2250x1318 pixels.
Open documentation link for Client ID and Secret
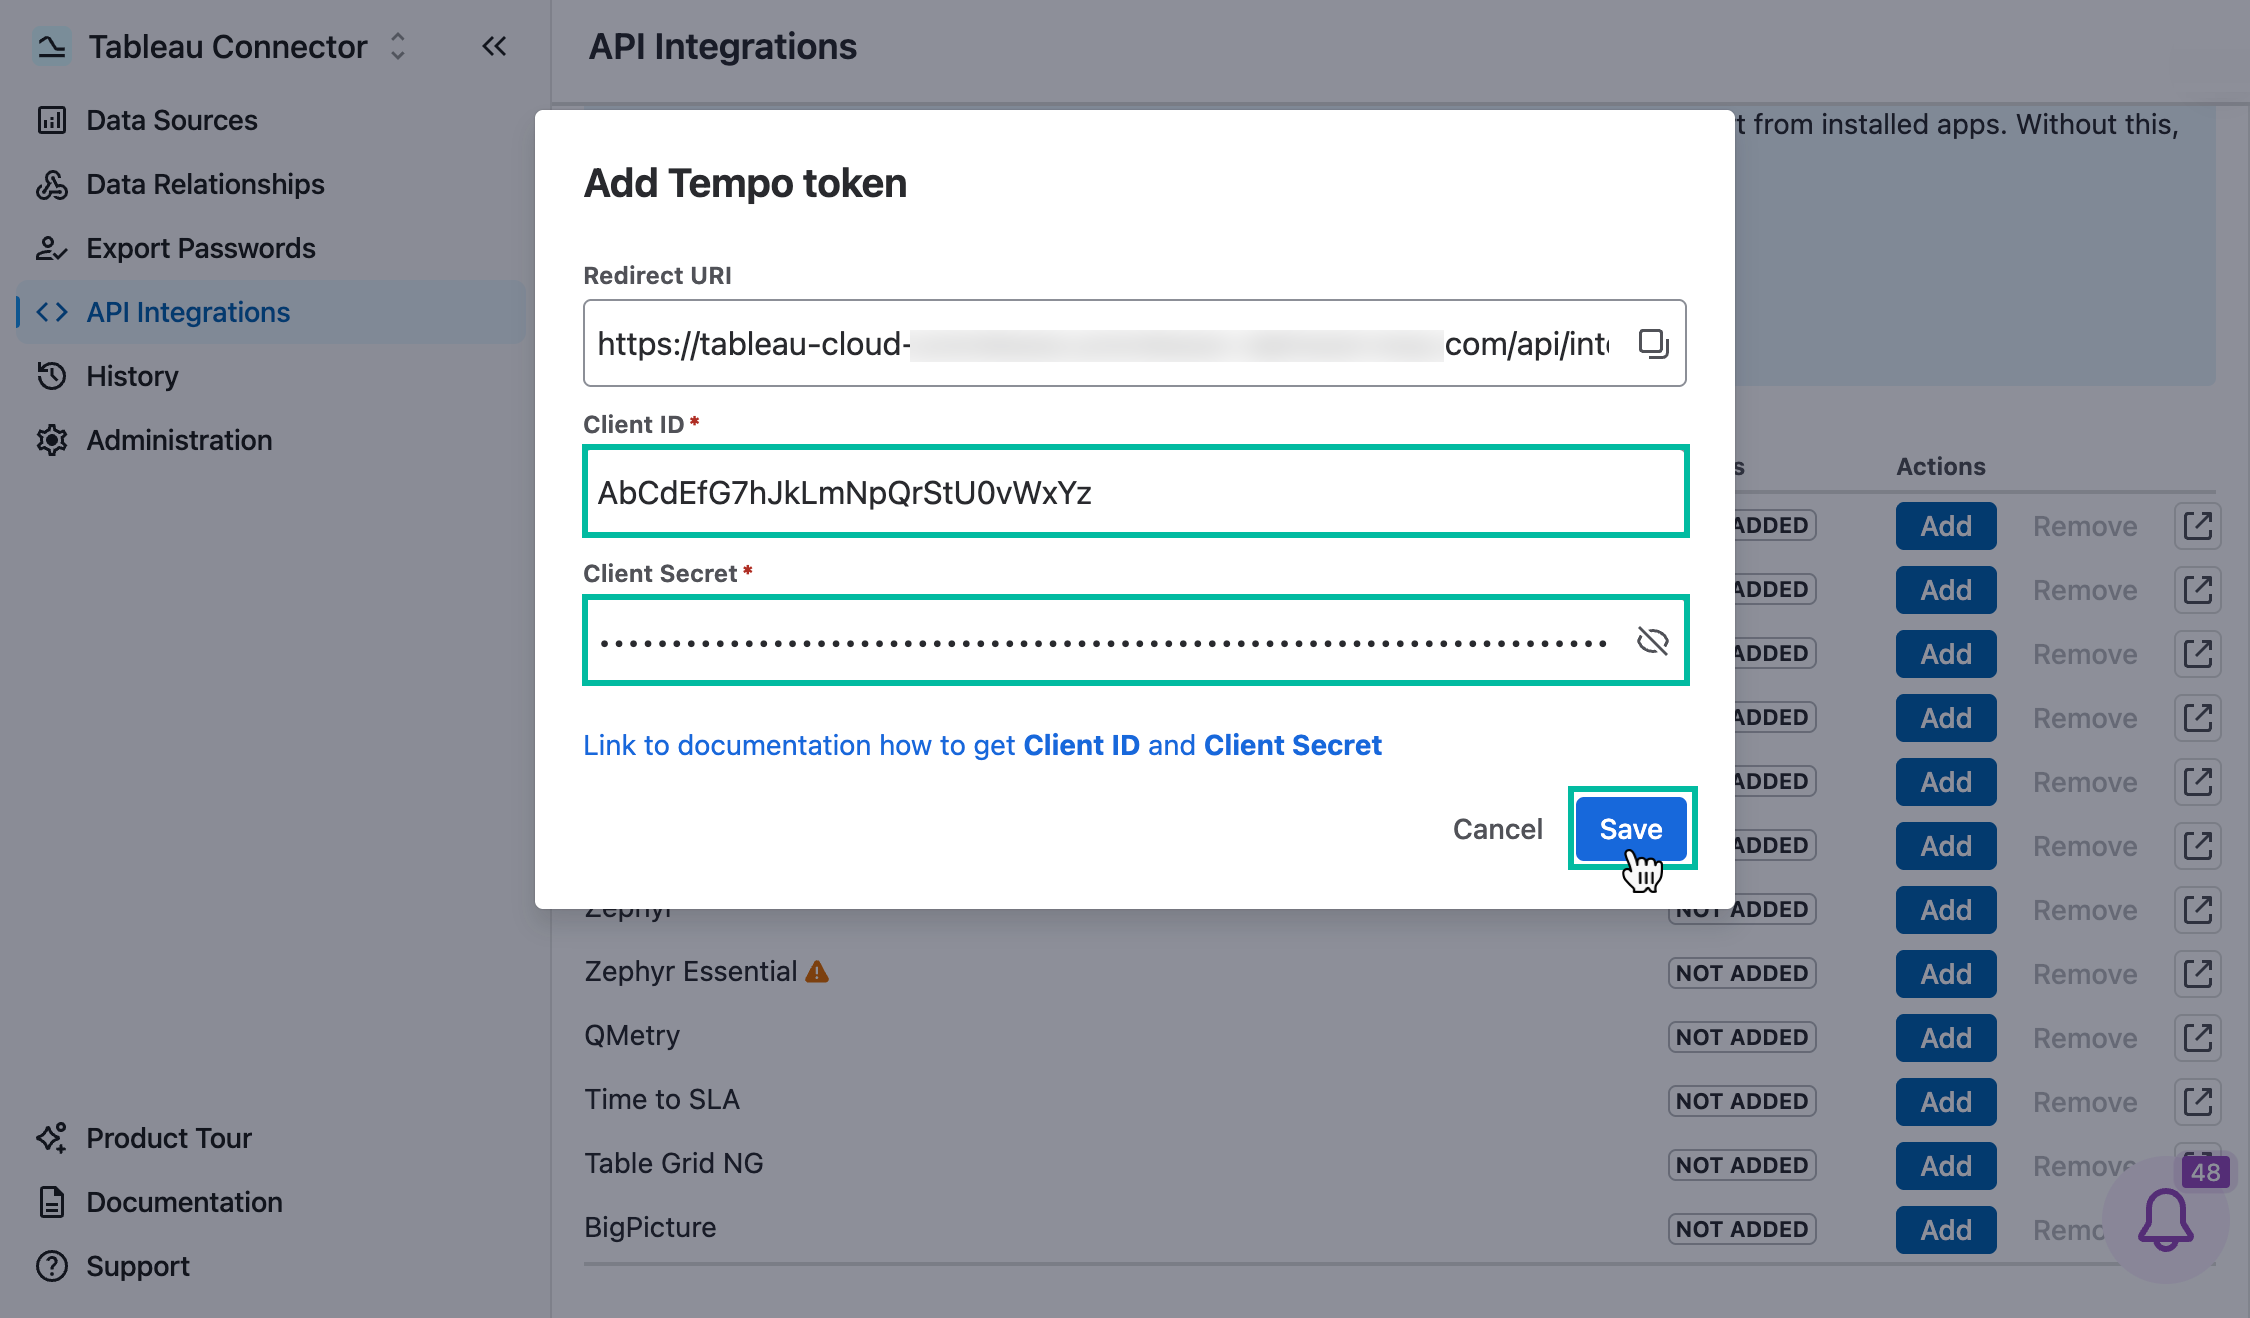[x=982, y=745]
